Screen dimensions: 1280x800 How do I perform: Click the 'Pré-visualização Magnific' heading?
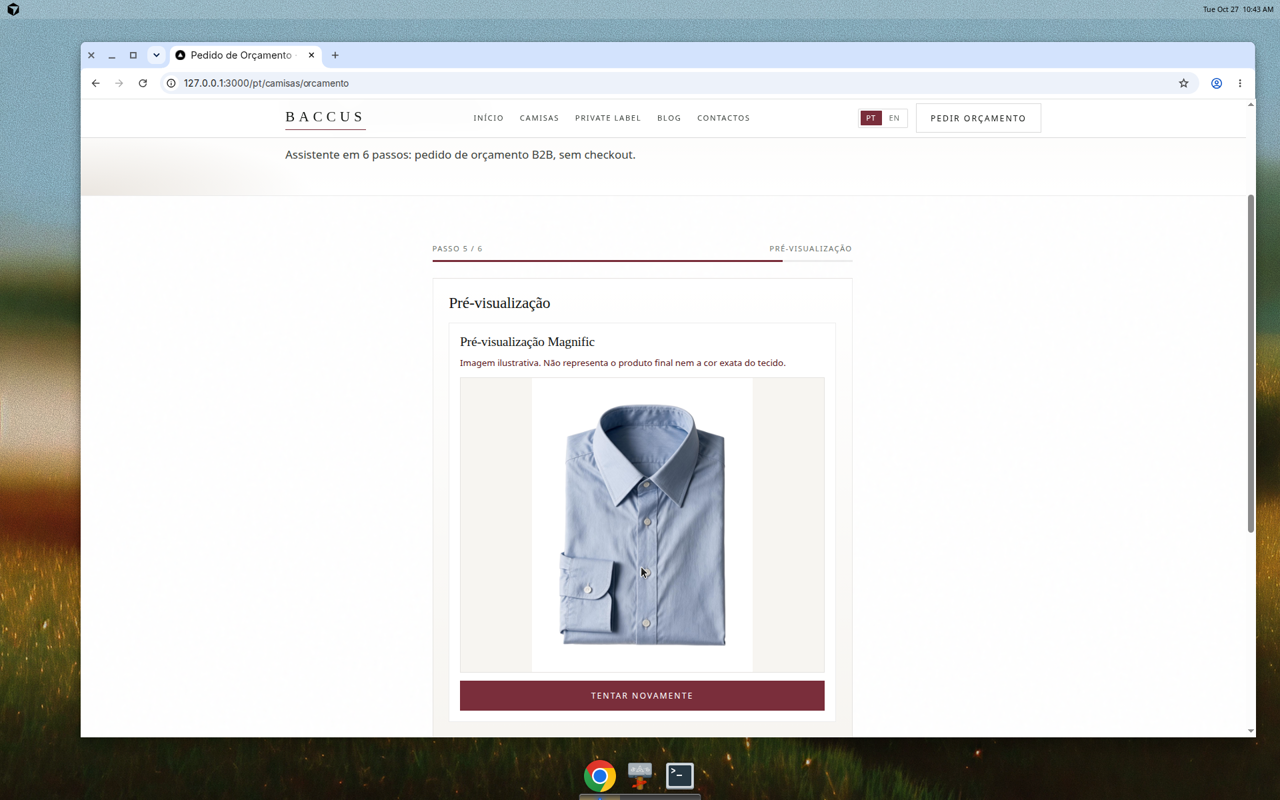pos(527,342)
